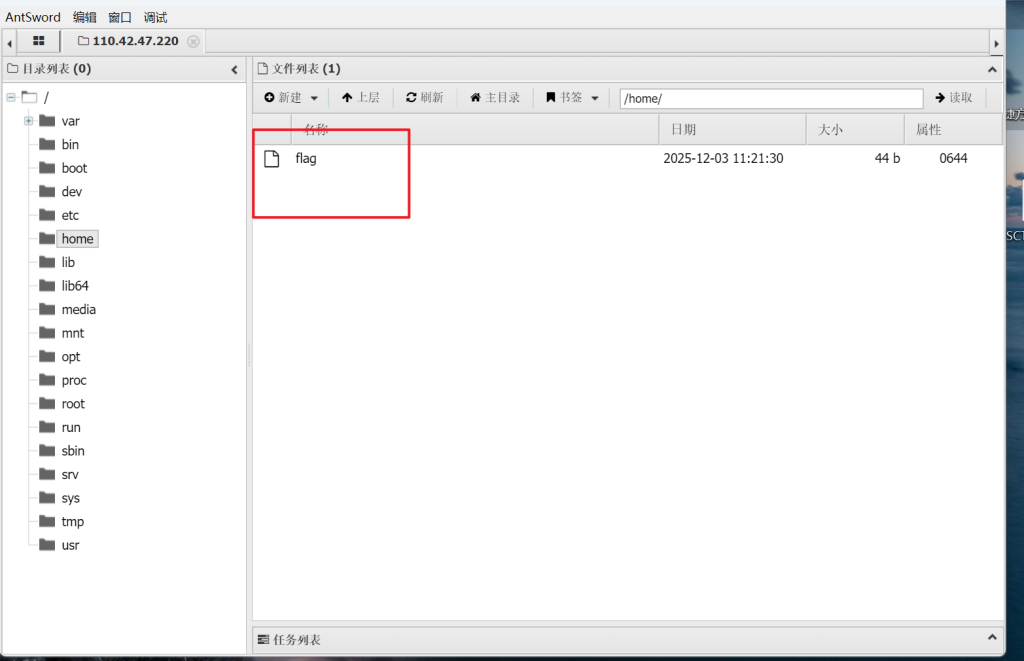1024x661 pixels.
Task: Click the 读取 read path button
Action: point(953,97)
